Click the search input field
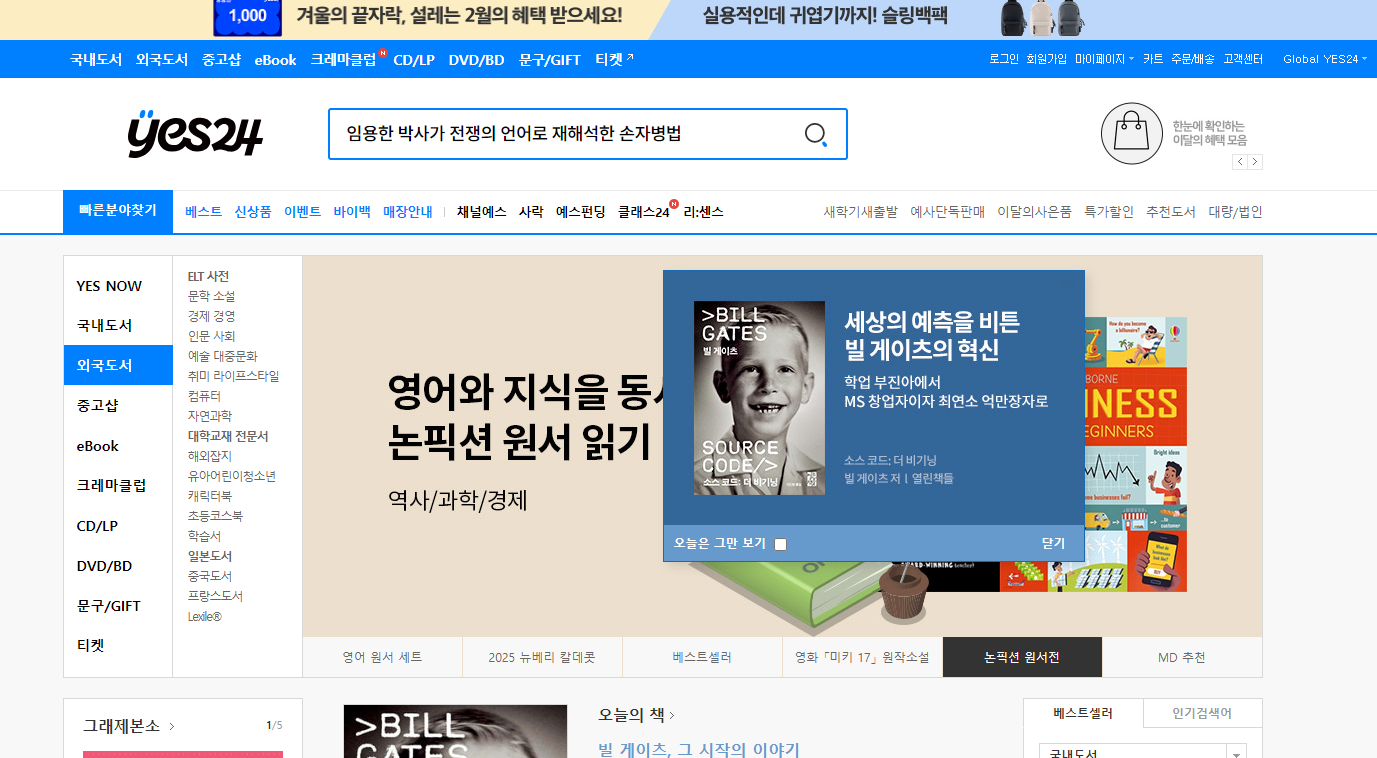The height and width of the screenshot is (758, 1377). [x=565, y=134]
